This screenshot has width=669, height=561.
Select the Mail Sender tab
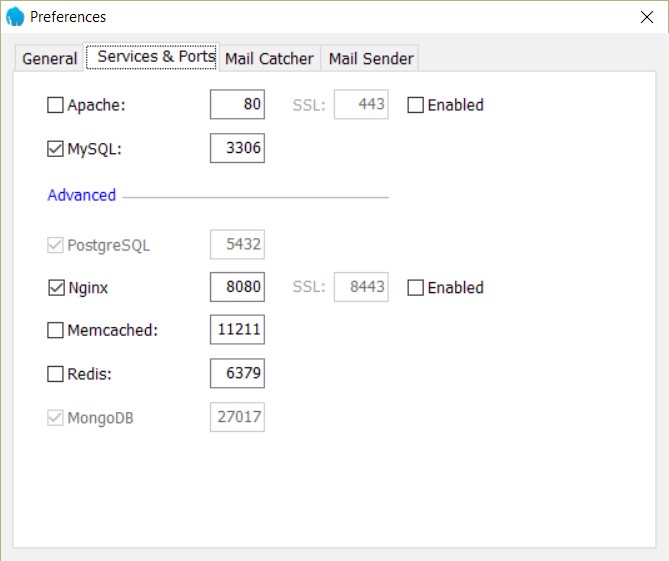point(370,59)
